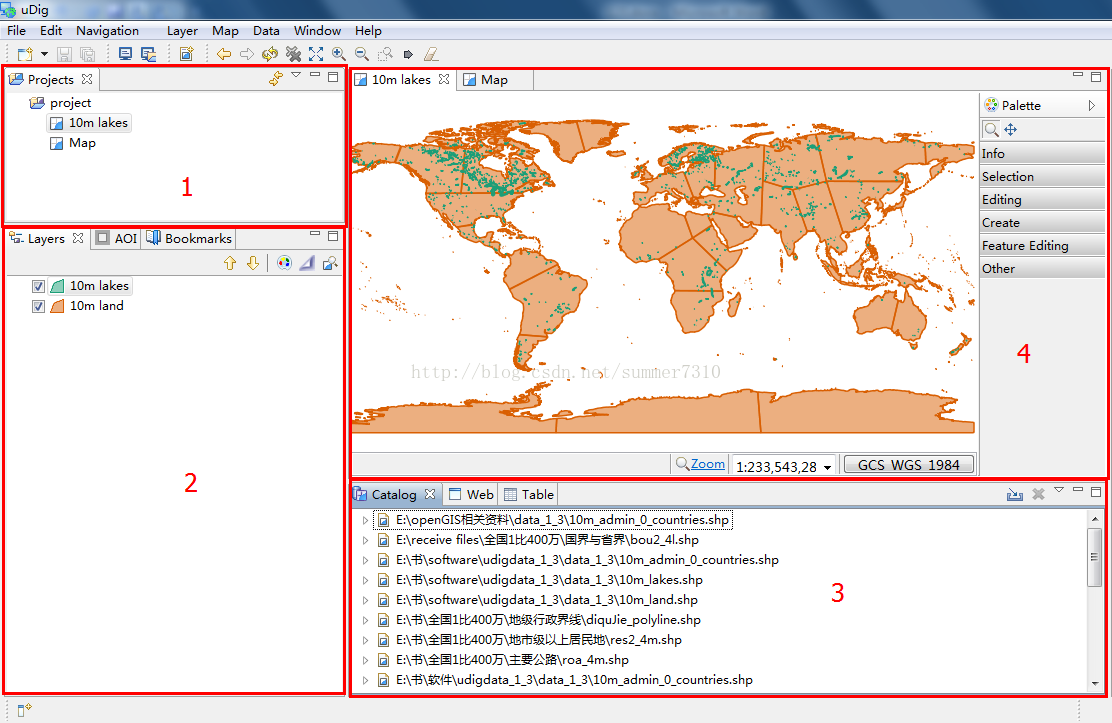This screenshot has height=723, width=1112.
Task: Click the status bar icon at bottom left
Action: click(25, 710)
